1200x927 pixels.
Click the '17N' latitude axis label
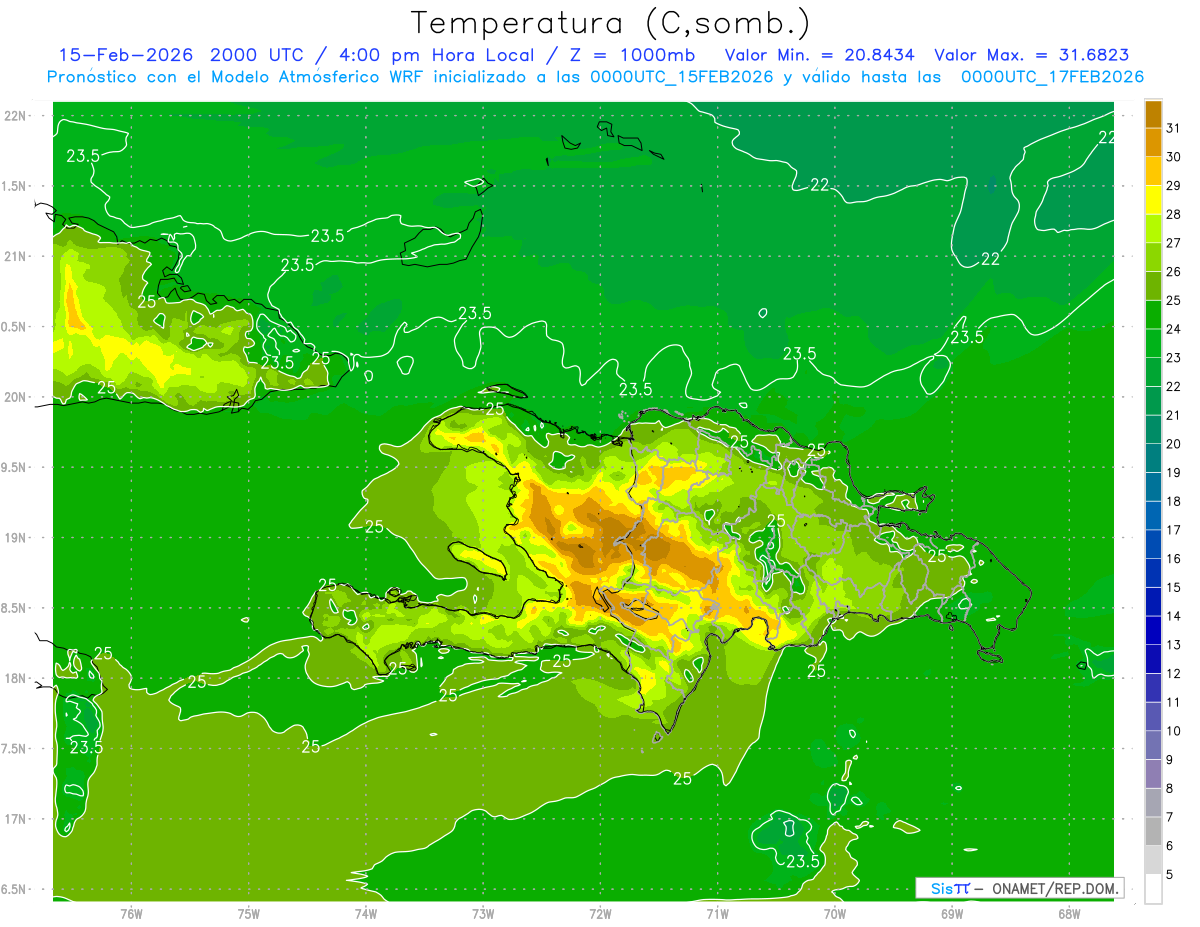(14, 819)
